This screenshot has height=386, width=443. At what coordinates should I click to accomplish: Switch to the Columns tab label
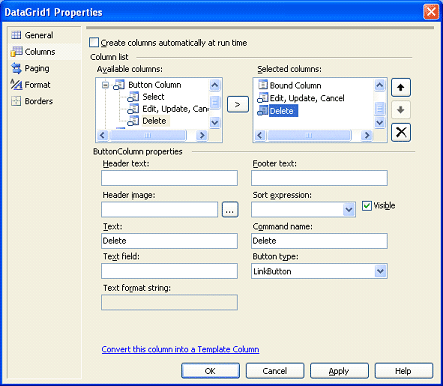click(40, 52)
